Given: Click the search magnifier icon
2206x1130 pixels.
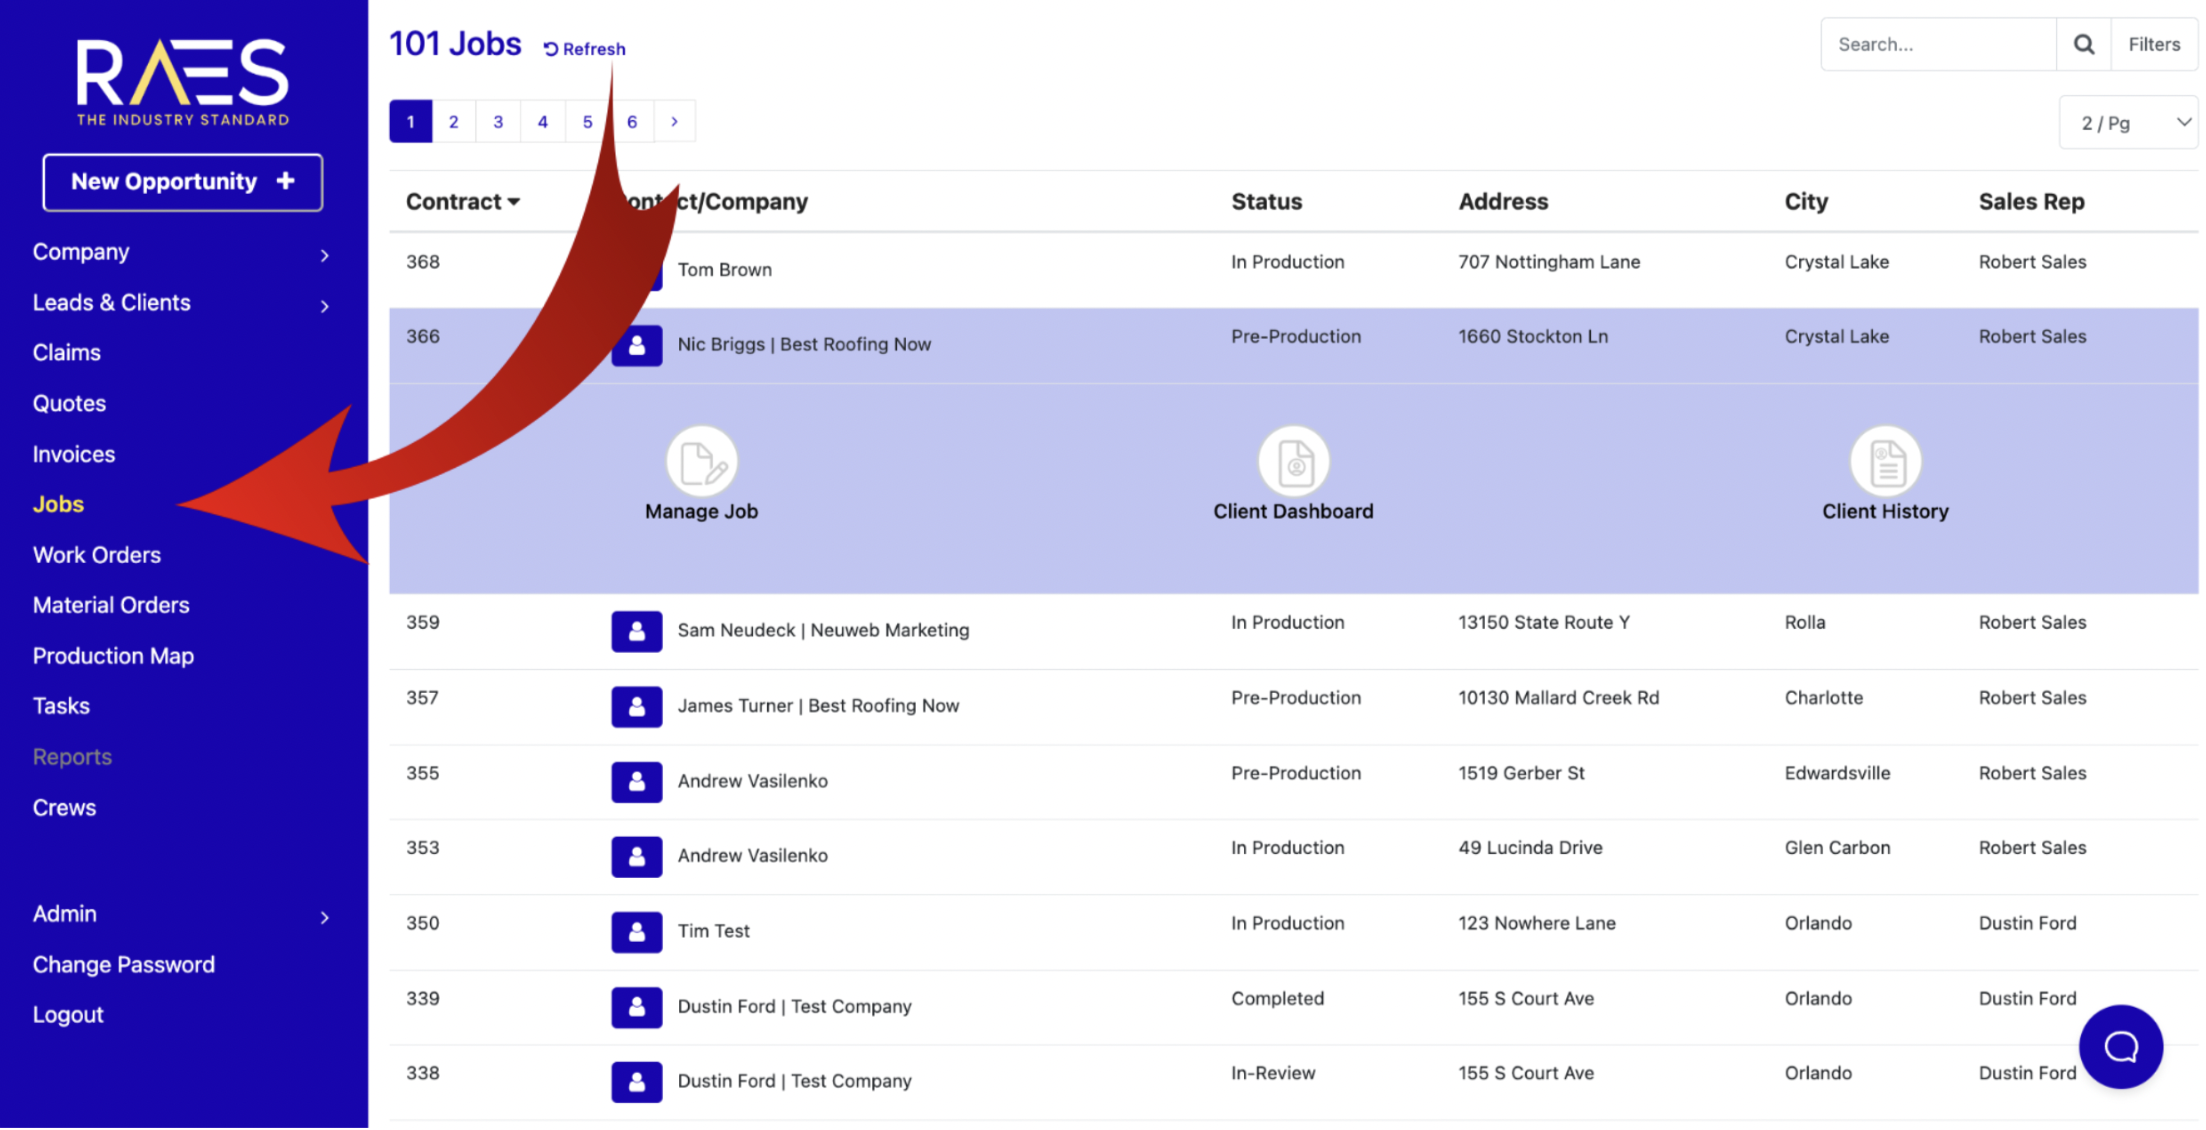Looking at the screenshot, I should coord(2084,44).
